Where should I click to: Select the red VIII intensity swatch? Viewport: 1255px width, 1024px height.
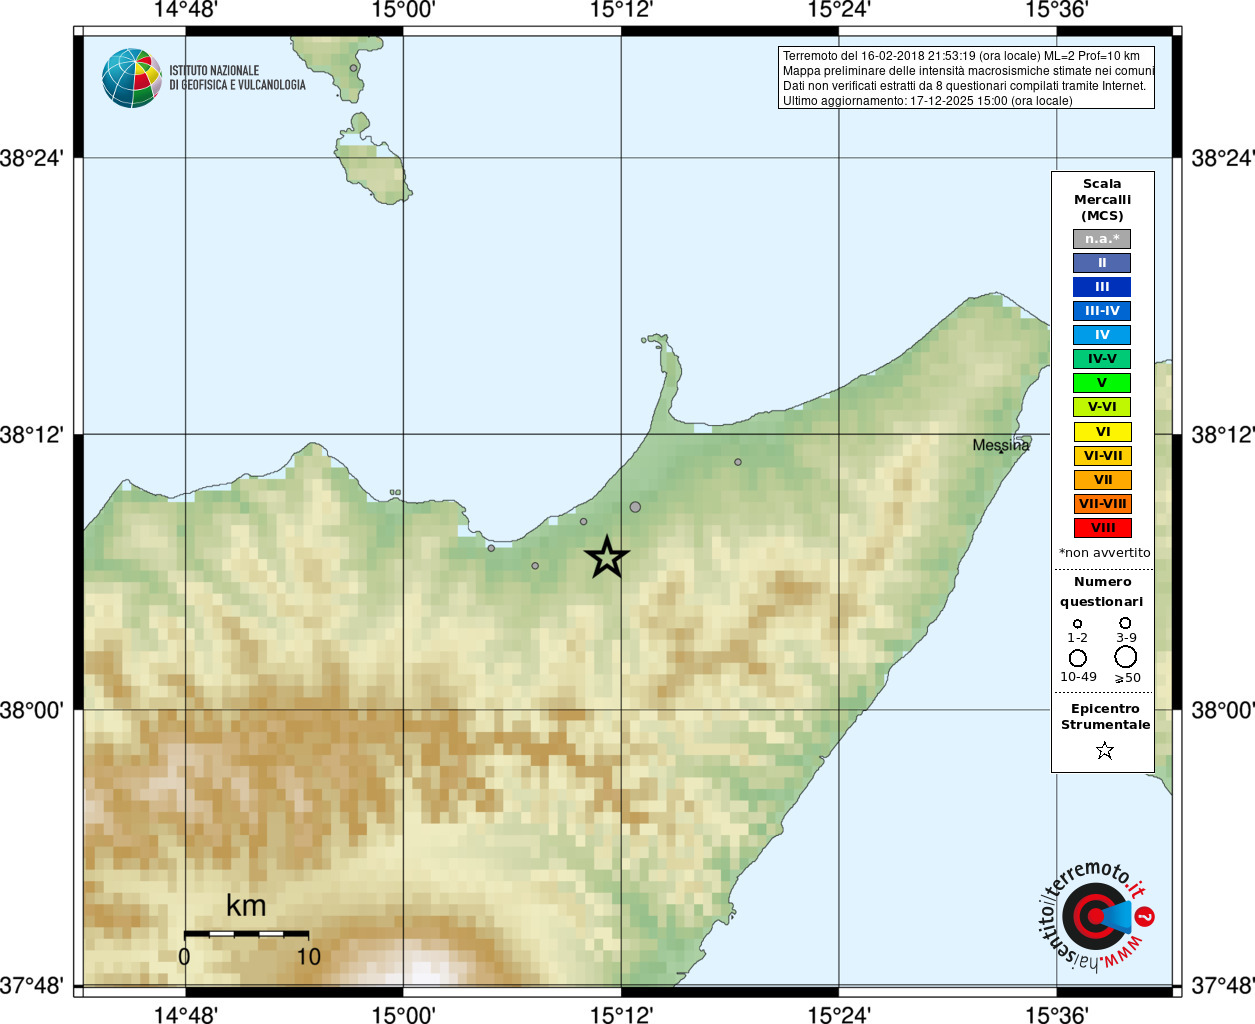pos(1102,528)
